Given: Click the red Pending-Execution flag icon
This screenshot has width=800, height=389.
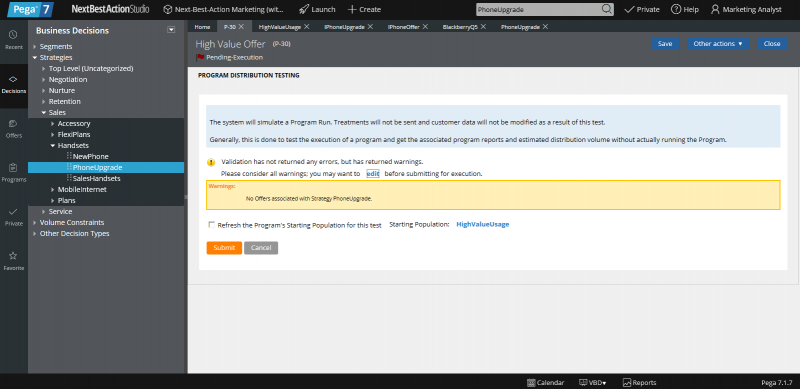Looking at the screenshot, I should coord(200,57).
